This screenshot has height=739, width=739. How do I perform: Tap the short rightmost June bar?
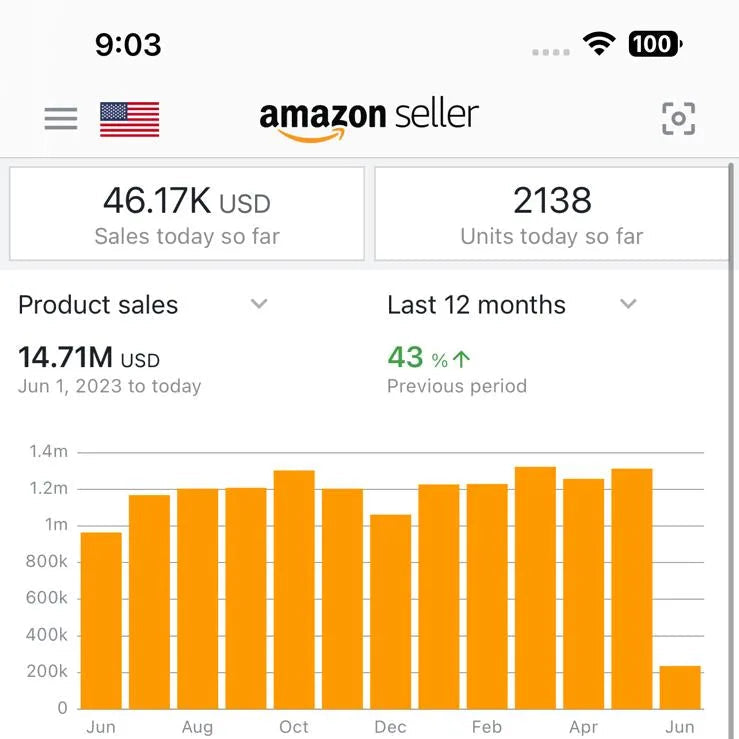[680, 688]
